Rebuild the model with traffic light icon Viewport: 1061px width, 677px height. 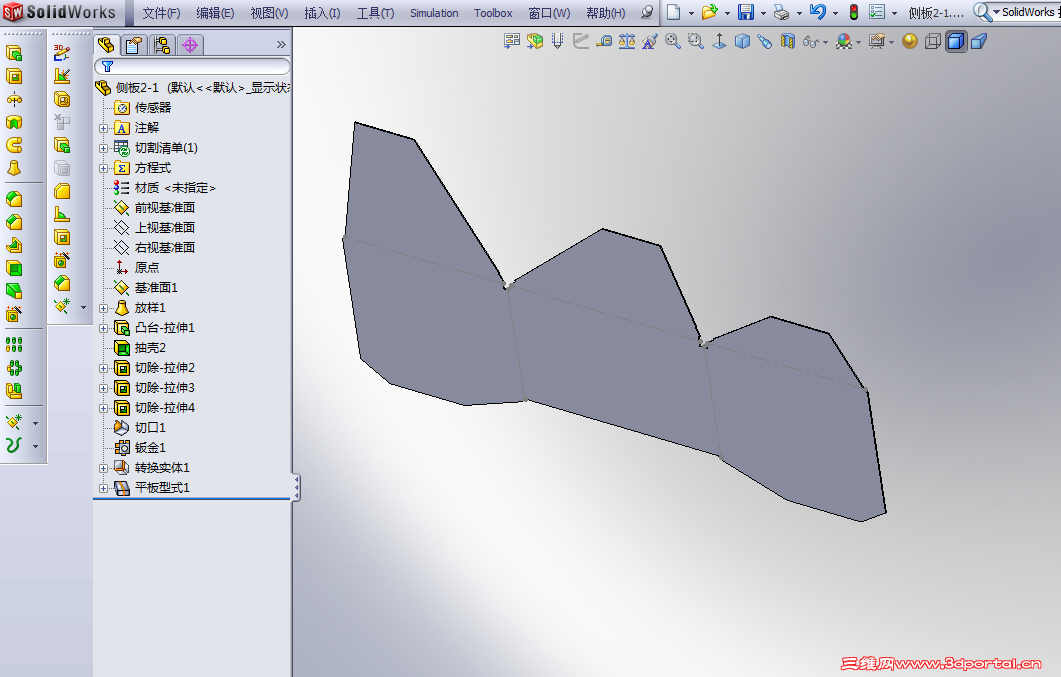(x=854, y=12)
